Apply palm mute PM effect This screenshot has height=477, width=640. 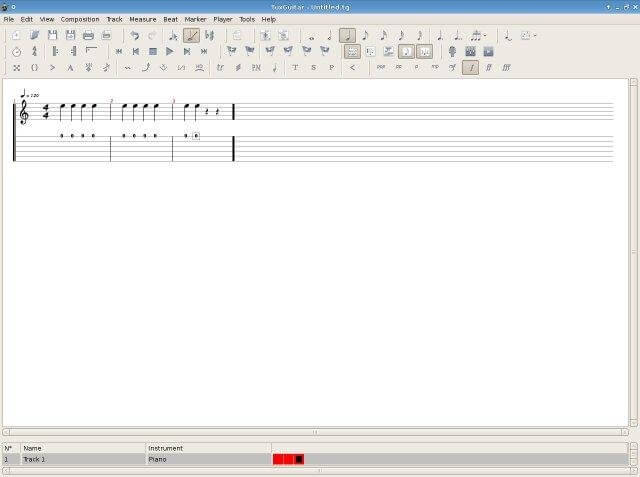click(x=256, y=68)
